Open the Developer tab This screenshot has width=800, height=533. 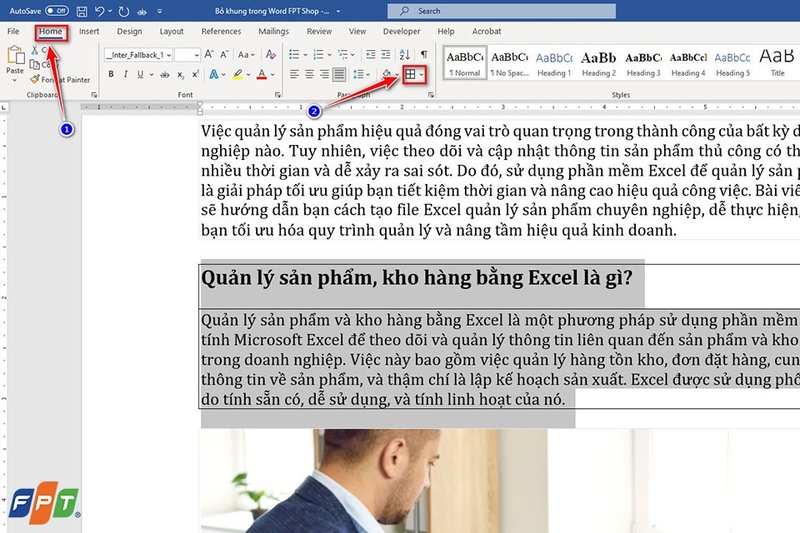(402, 31)
